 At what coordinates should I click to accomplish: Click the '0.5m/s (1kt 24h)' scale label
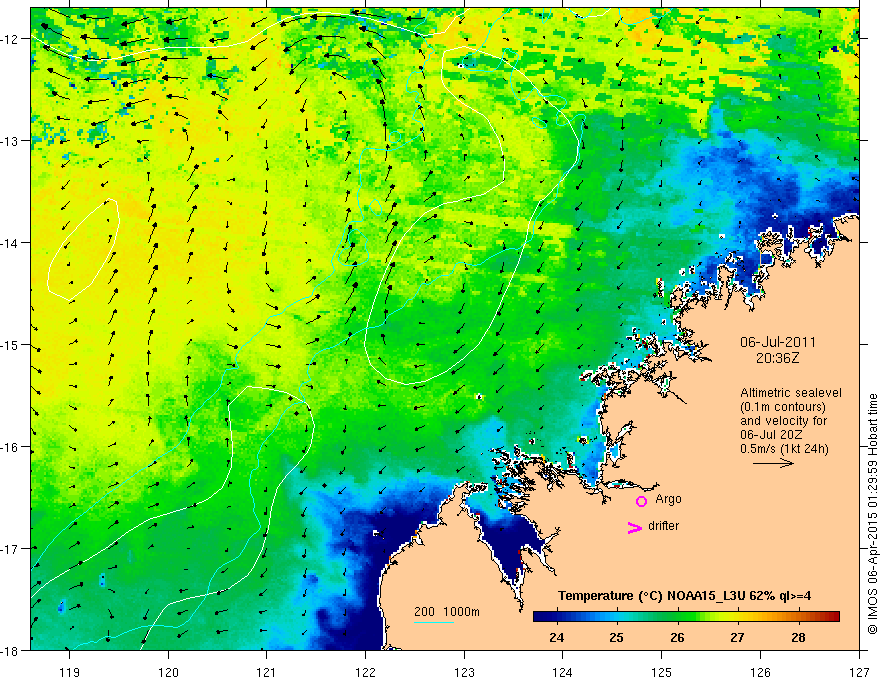(x=784, y=448)
